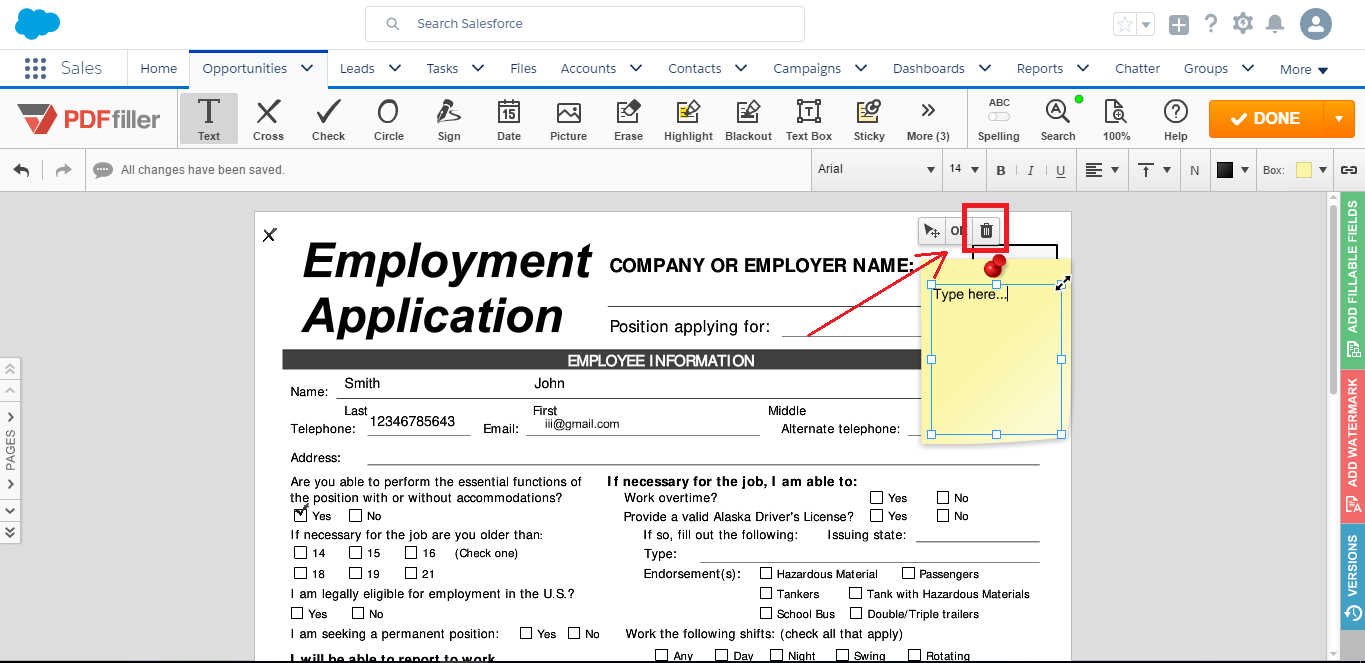Go to the Home tab

click(x=158, y=68)
